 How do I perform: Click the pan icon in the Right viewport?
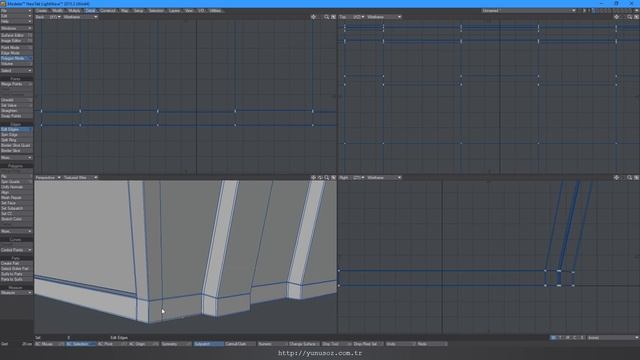(x=617, y=178)
